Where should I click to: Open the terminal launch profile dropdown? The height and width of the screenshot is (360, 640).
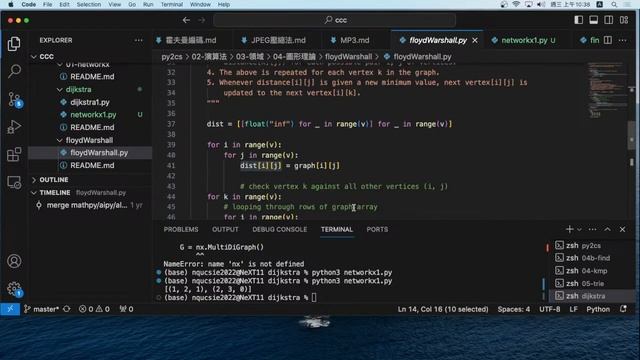(x=579, y=229)
